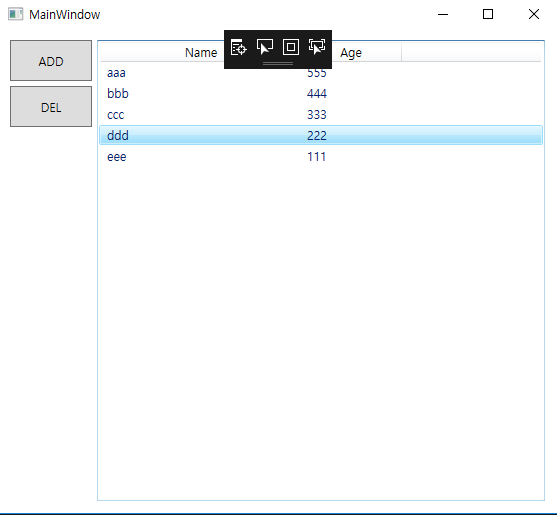The image size is (557, 515).
Task: Minimize the MainWindow window
Action: pos(443,14)
